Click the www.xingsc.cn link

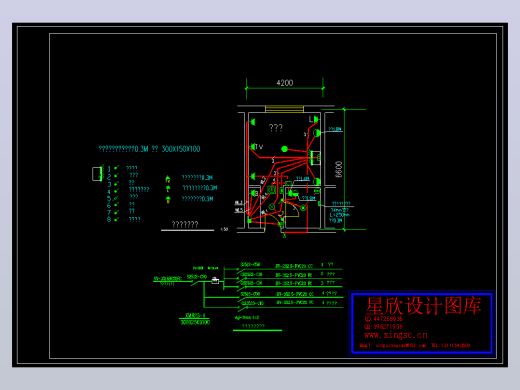(396, 335)
